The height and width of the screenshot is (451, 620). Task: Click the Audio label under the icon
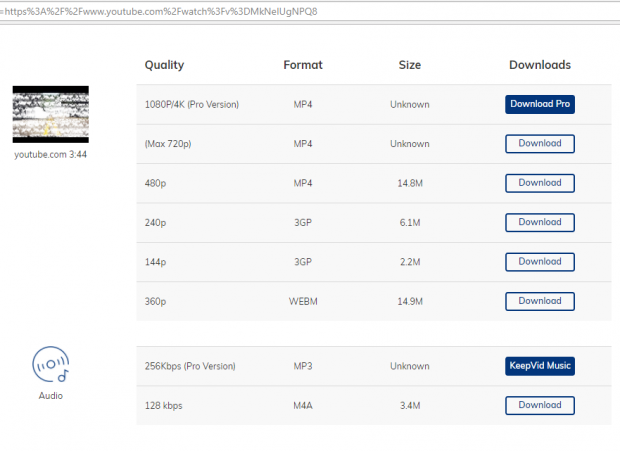[x=50, y=395]
